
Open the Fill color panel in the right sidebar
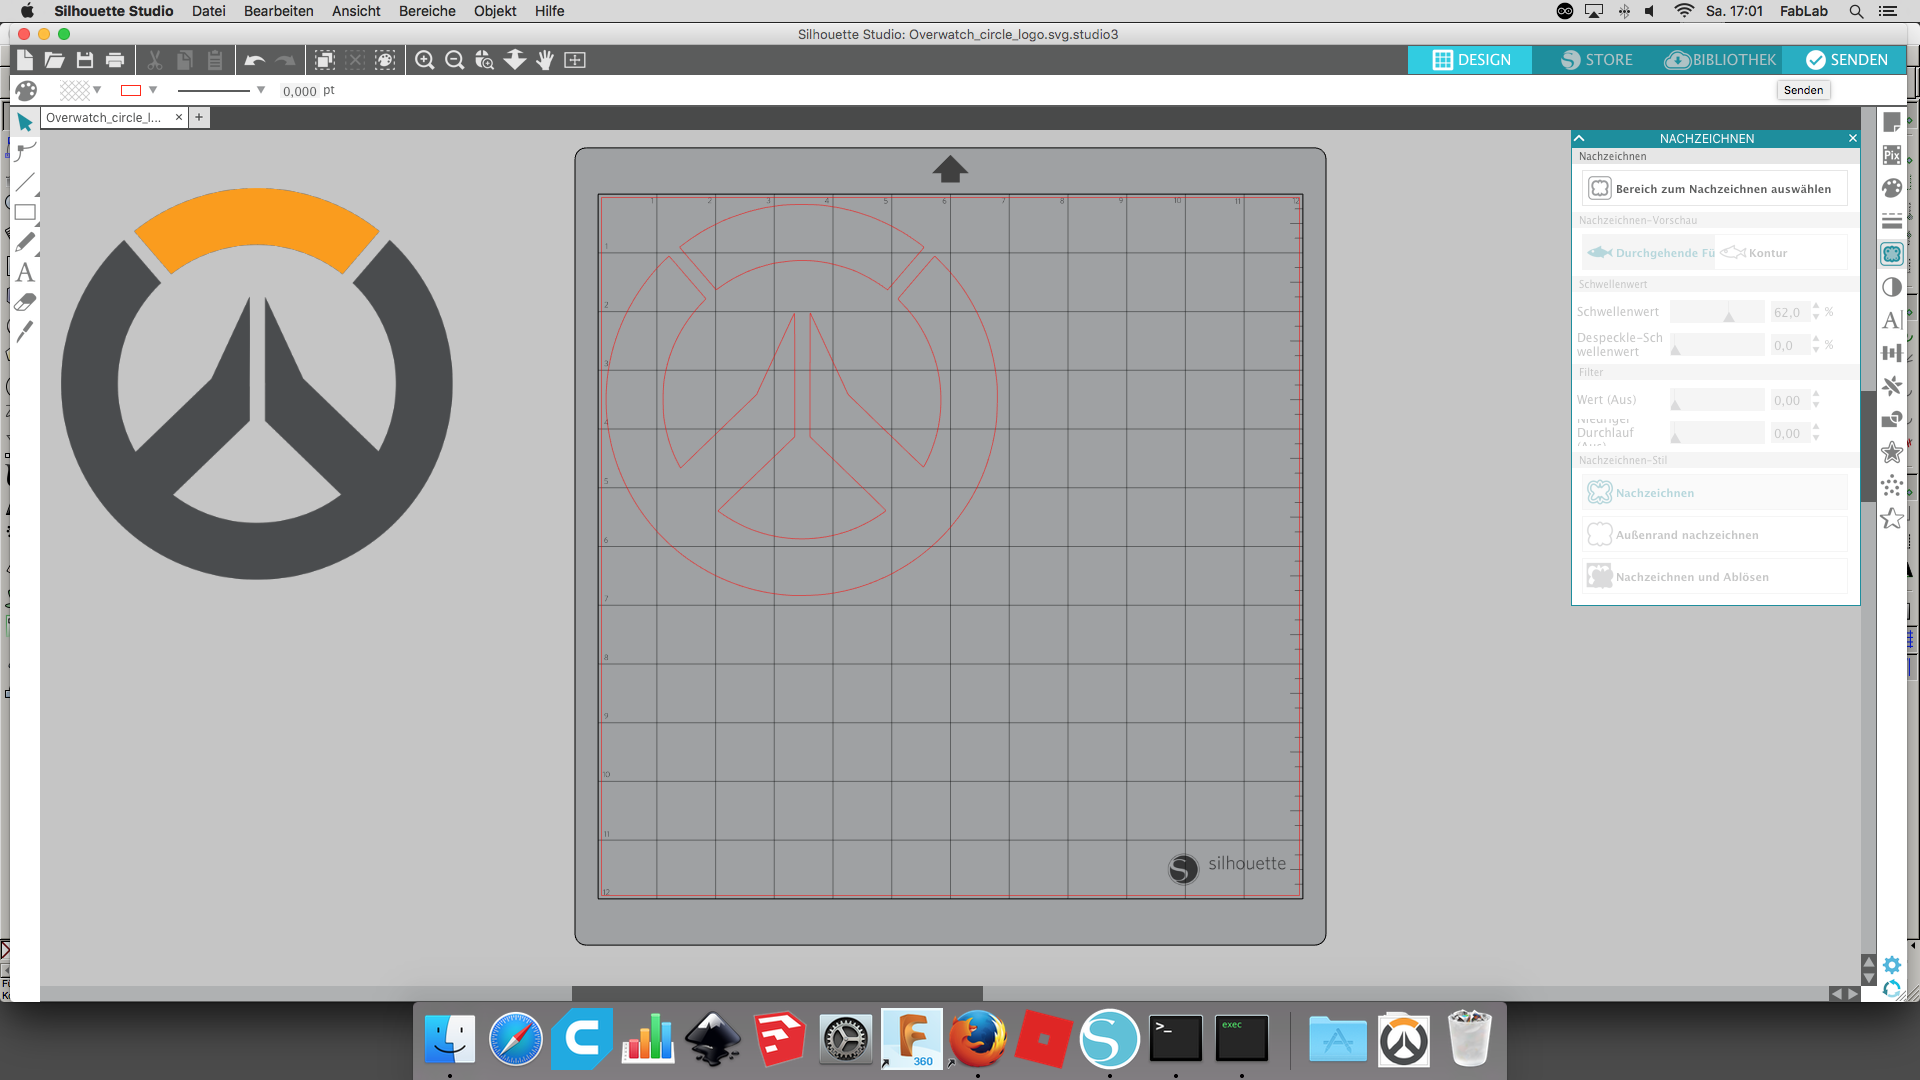click(1892, 188)
